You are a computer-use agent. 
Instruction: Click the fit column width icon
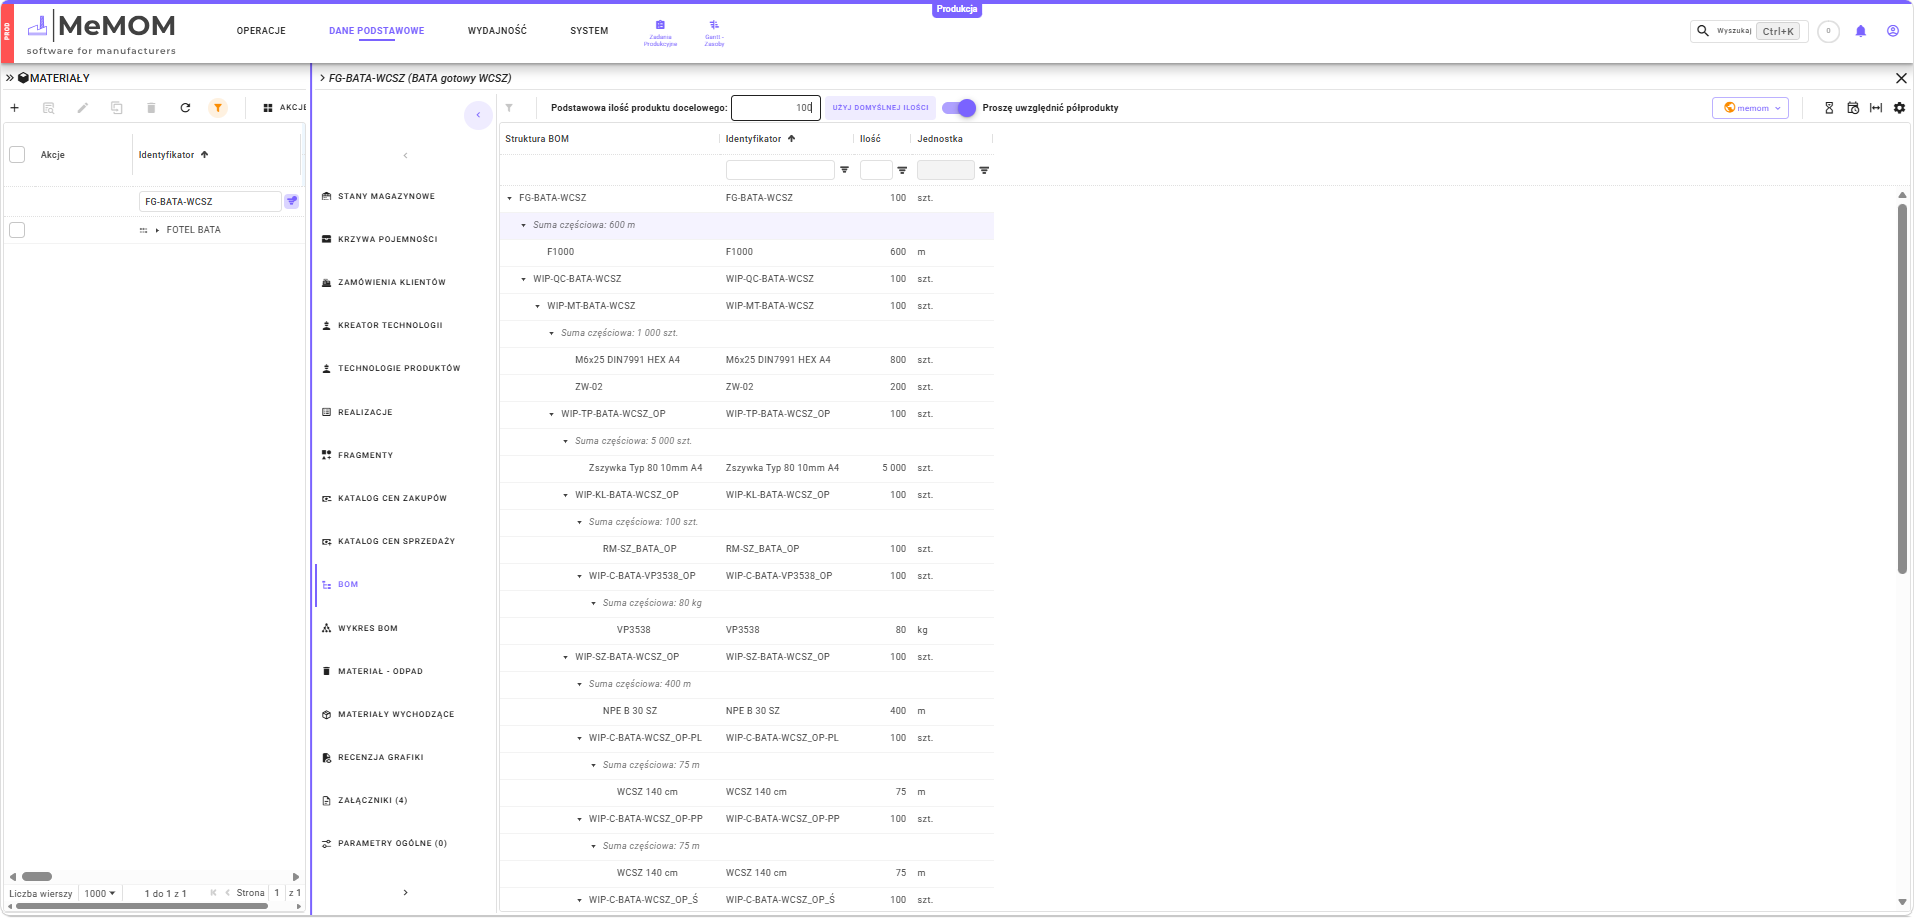(x=1876, y=108)
